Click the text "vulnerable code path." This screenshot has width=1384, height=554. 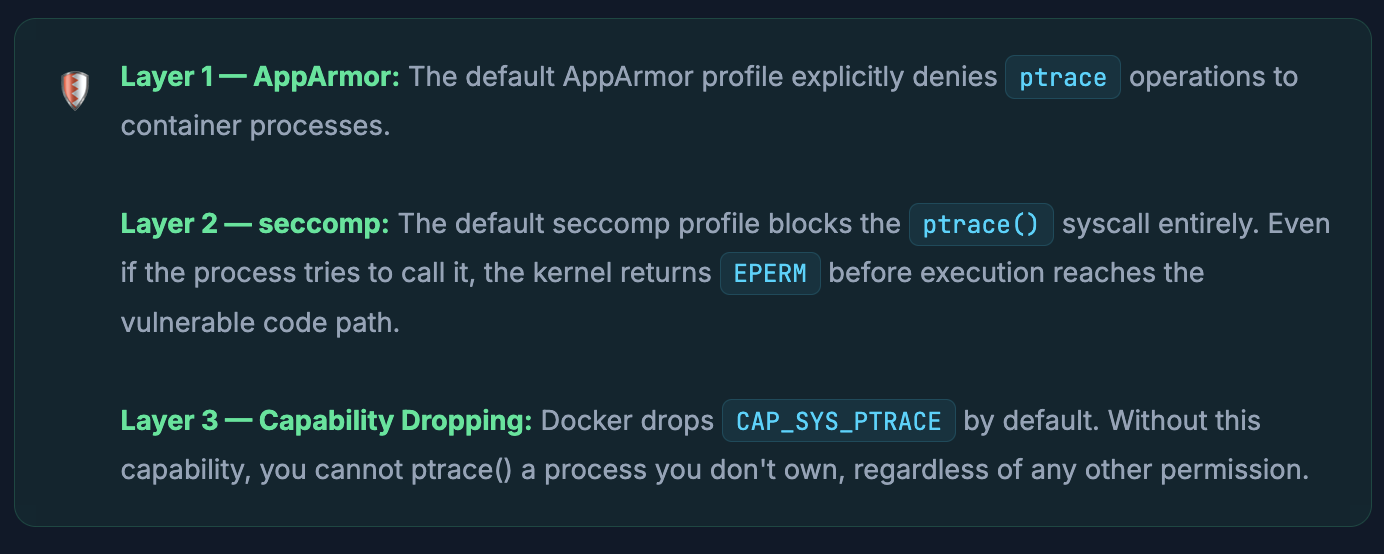pyautogui.click(x=260, y=323)
